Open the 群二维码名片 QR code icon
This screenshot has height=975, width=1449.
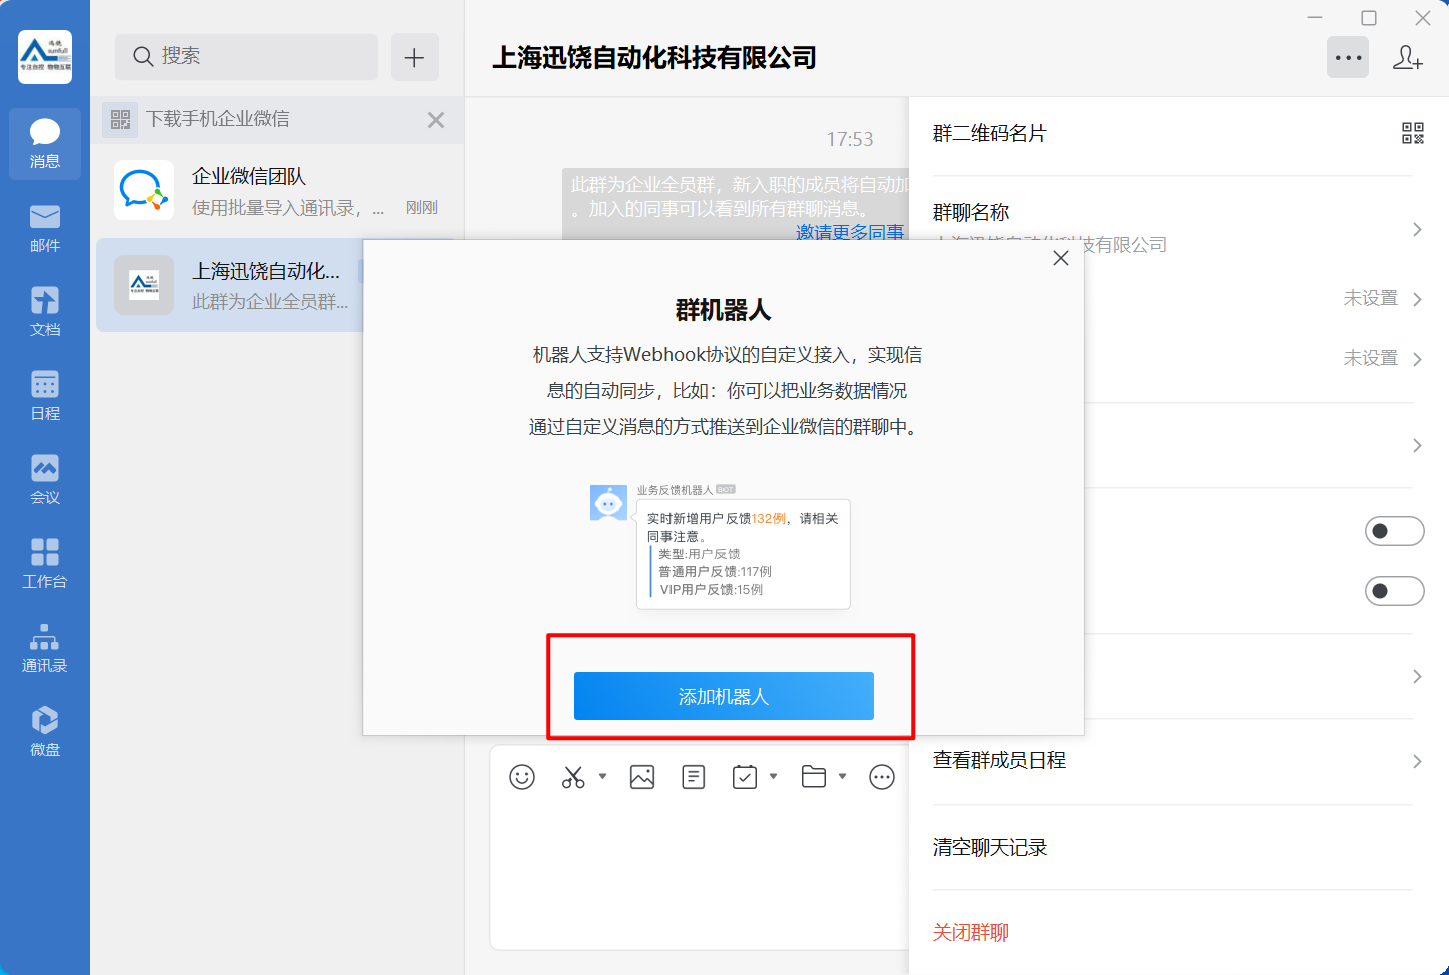click(1412, 133)
